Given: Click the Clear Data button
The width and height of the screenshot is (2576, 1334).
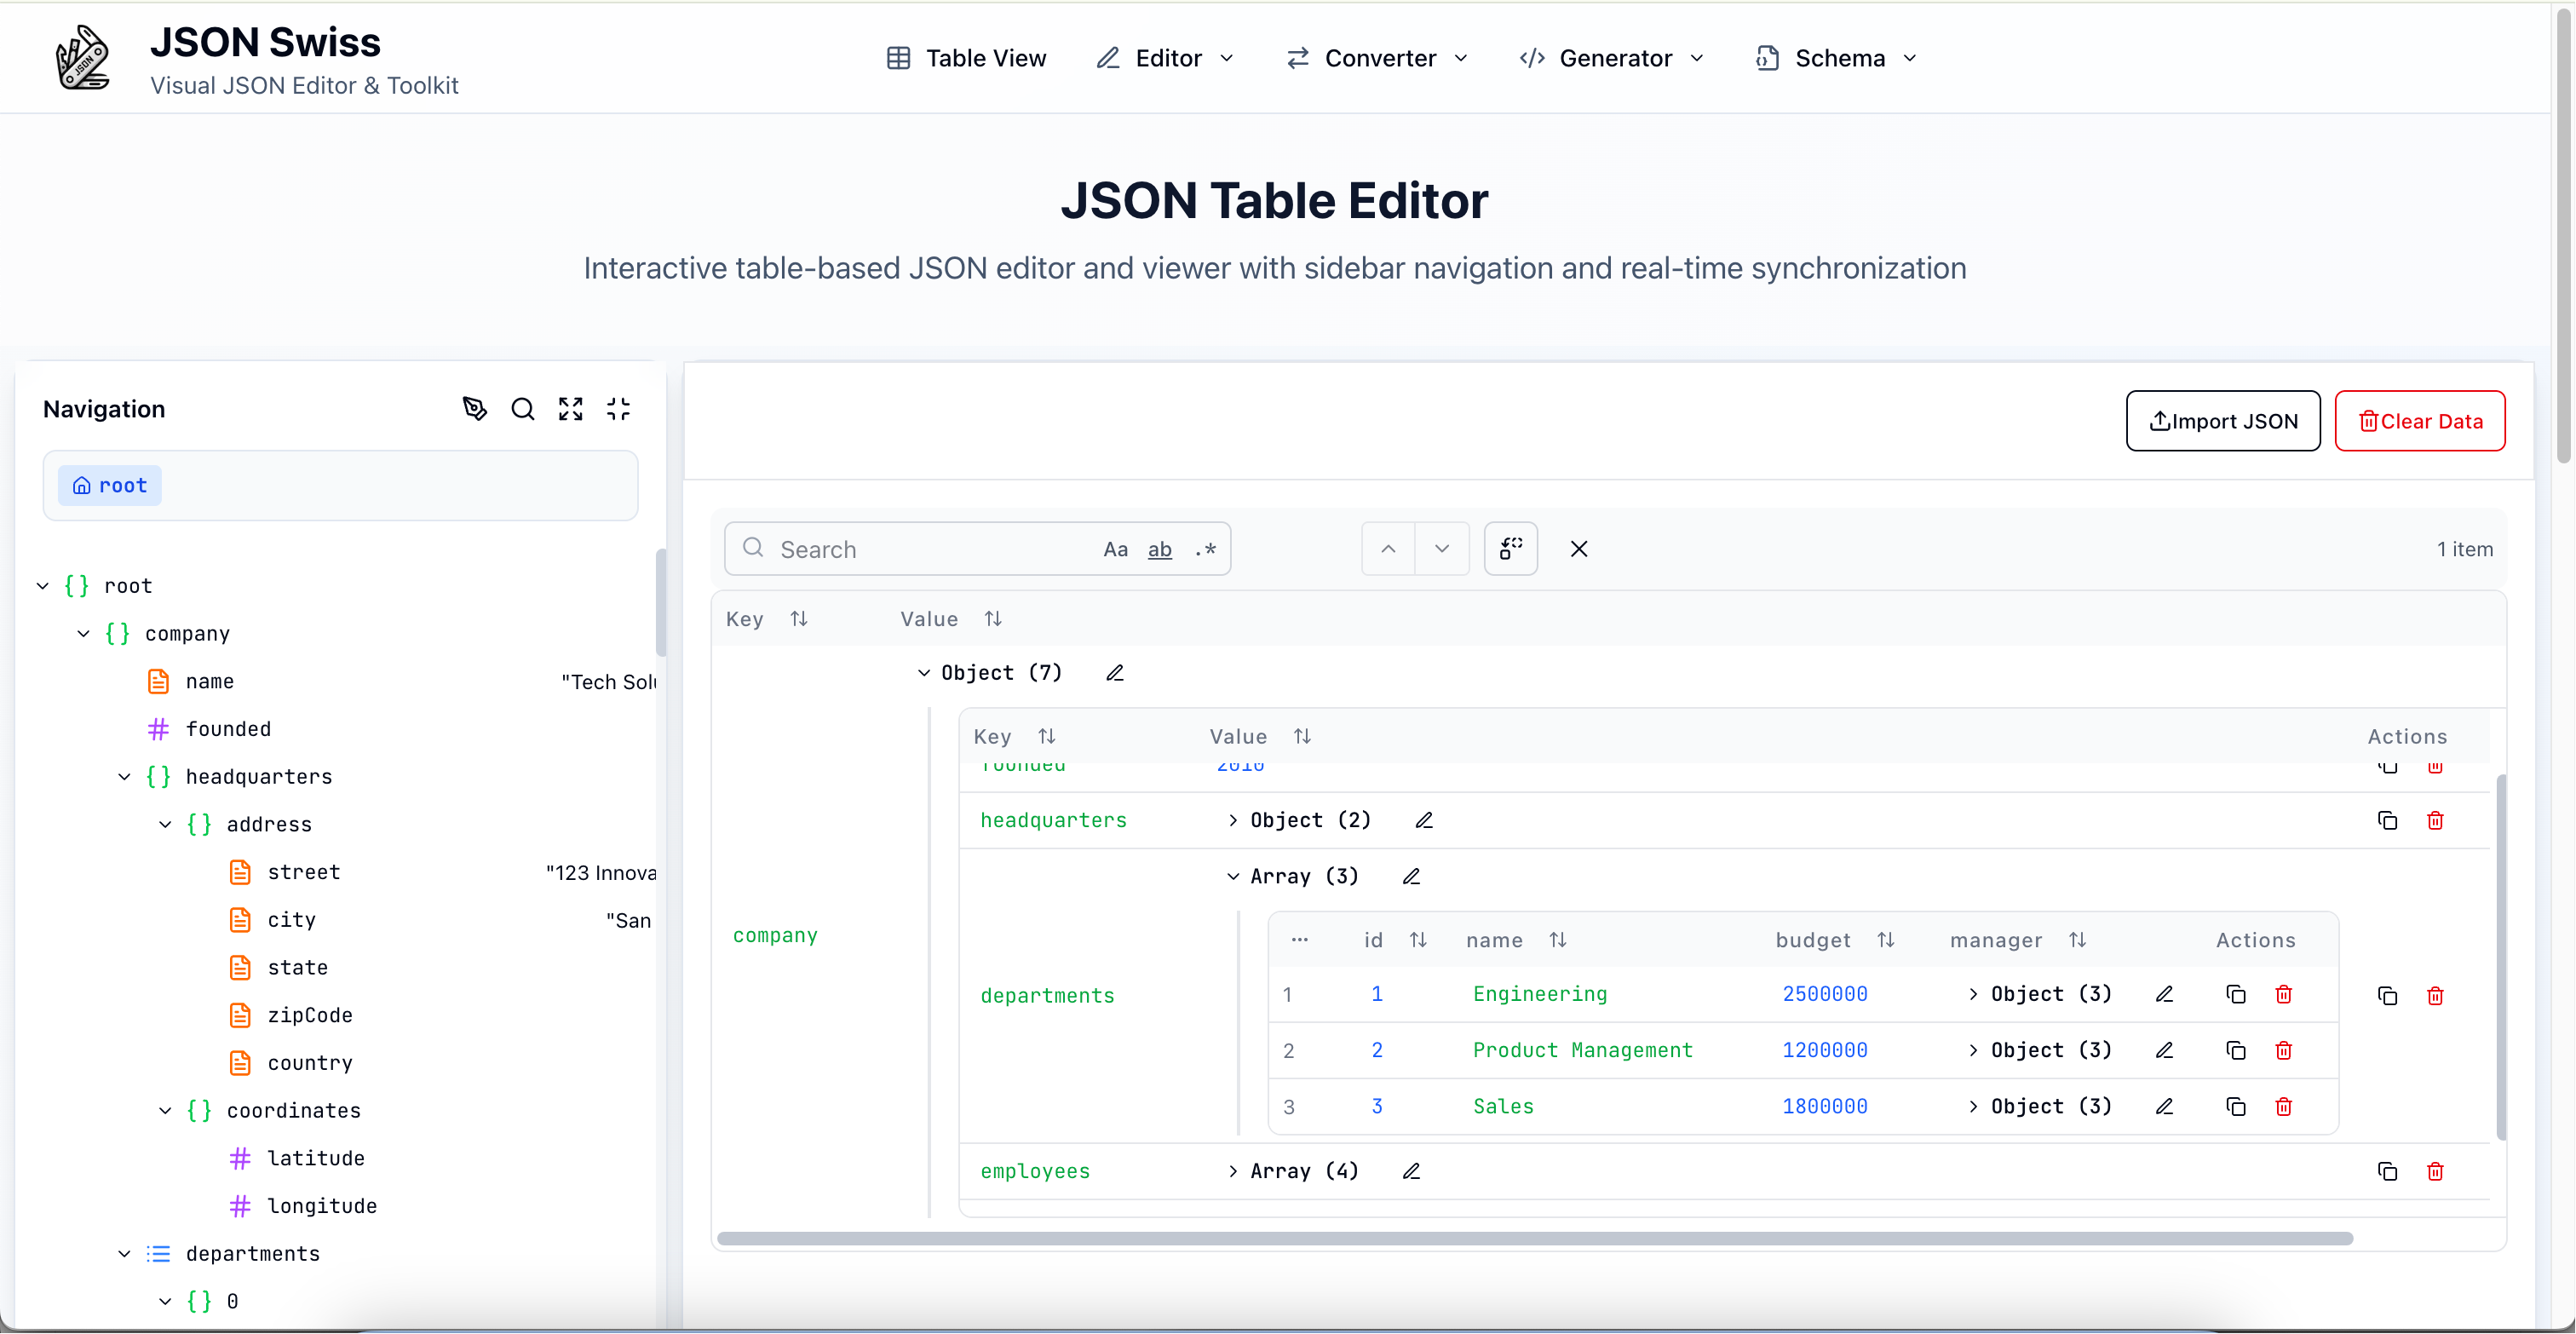Looking at the screenshot, I should (x=2419, y=421).
